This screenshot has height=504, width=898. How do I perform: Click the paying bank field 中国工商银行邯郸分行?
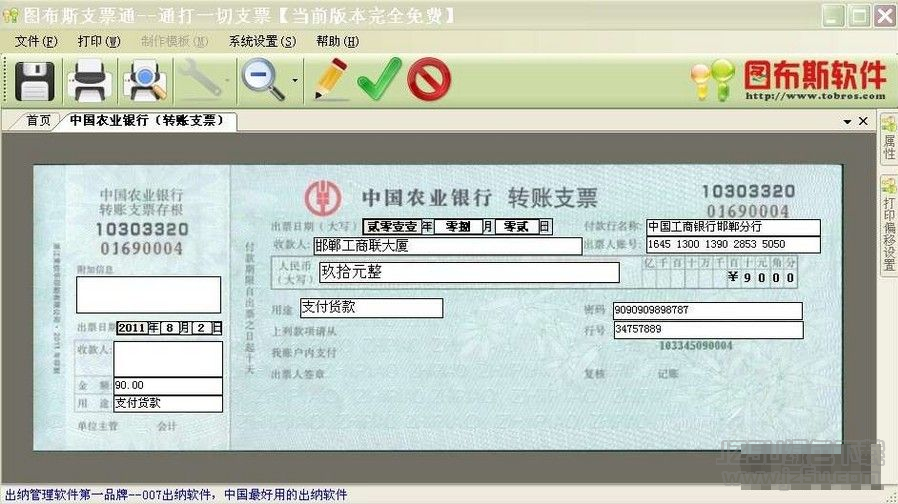coord(733,227)
